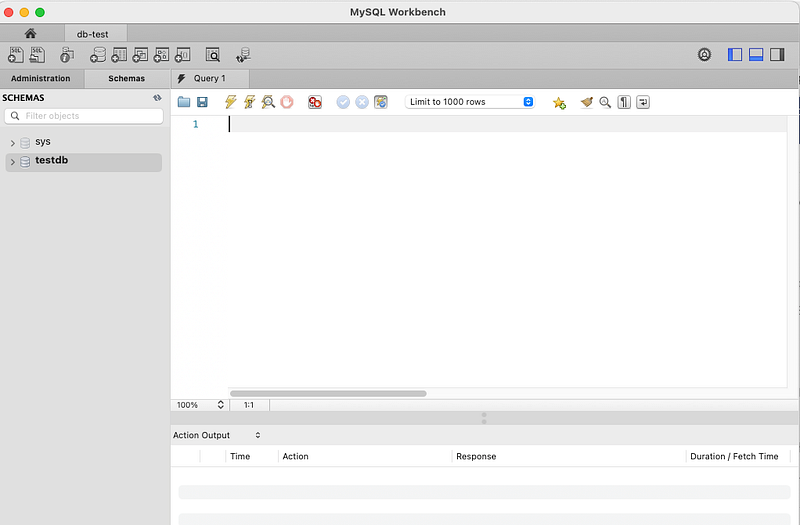Create a new stored procedure icon
Screen dimensions: 800x525
(x=161, y=55)
